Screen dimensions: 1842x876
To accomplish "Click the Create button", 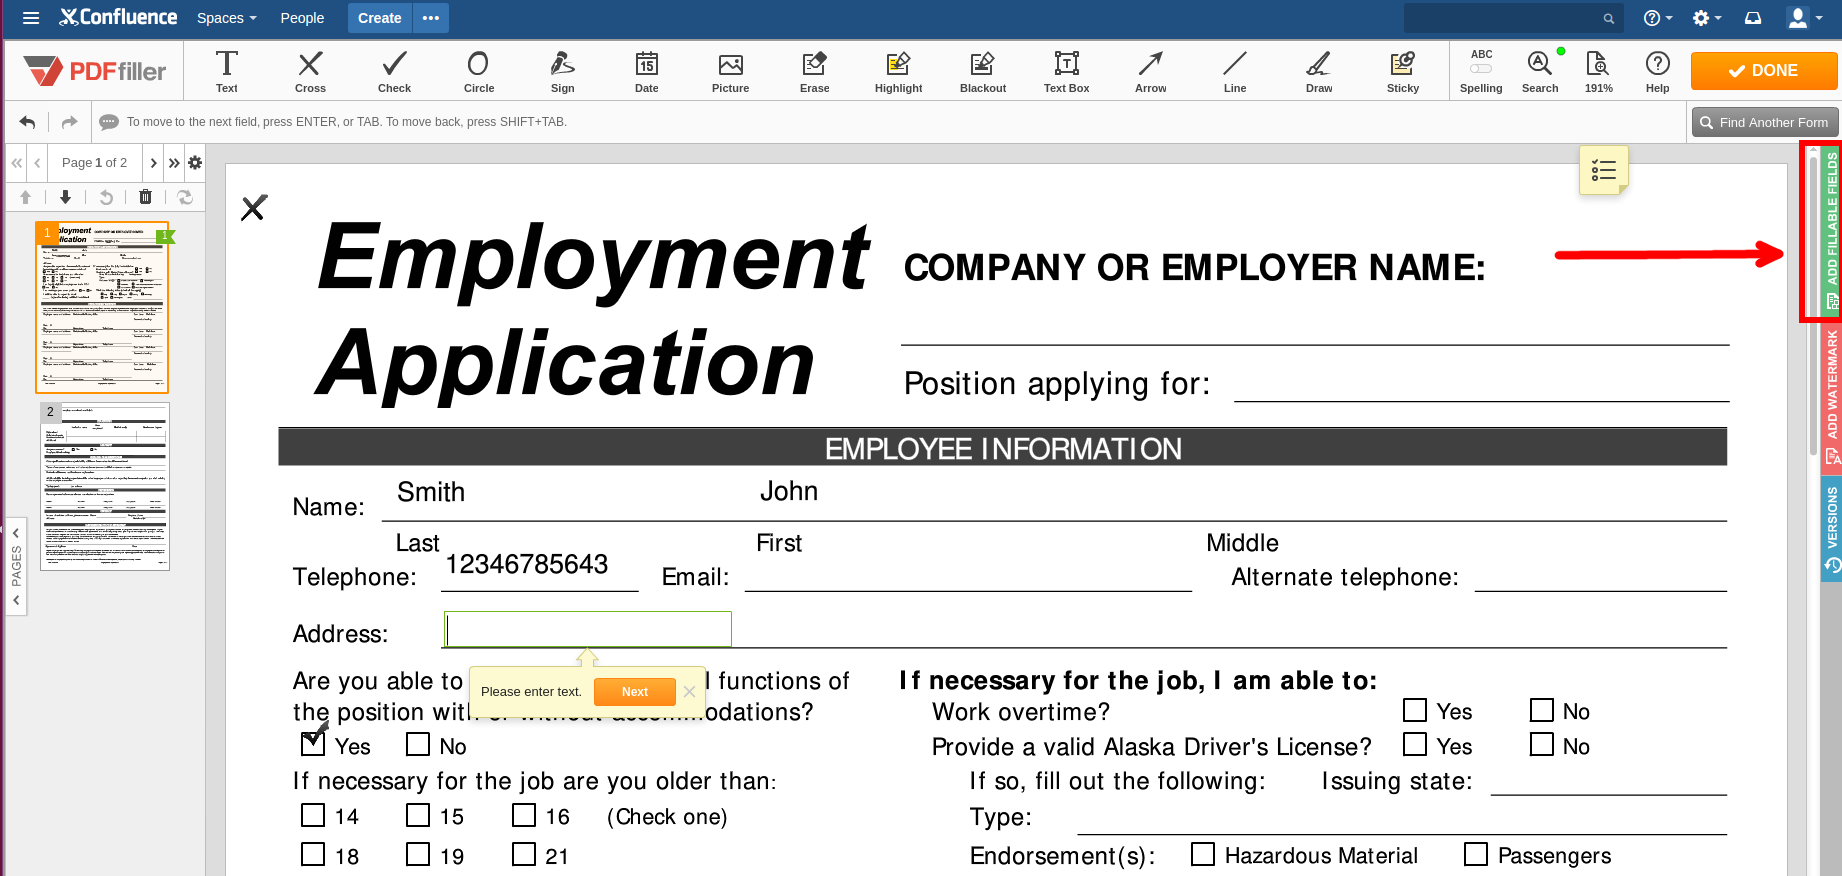I will pyautogui.click(x=380, y=18).
